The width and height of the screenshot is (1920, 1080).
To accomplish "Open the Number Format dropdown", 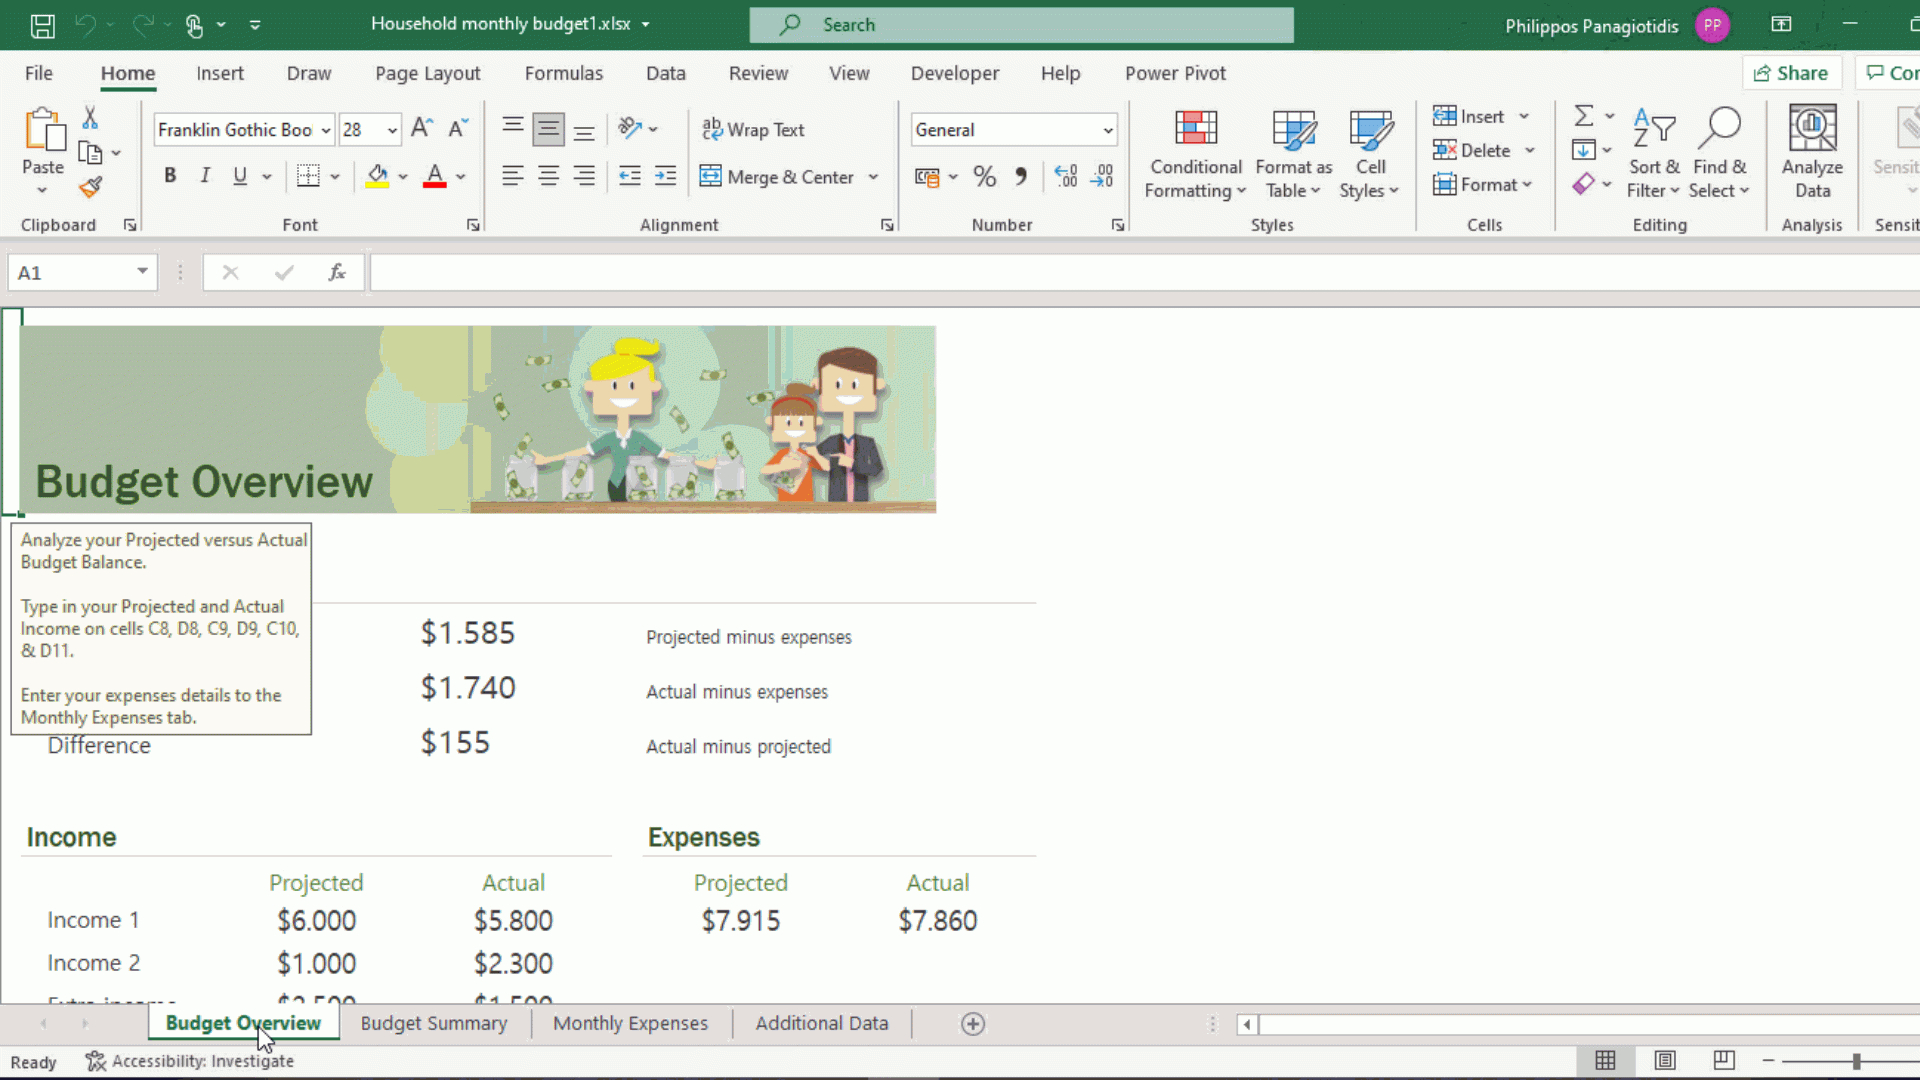I will click(1107, 129).
